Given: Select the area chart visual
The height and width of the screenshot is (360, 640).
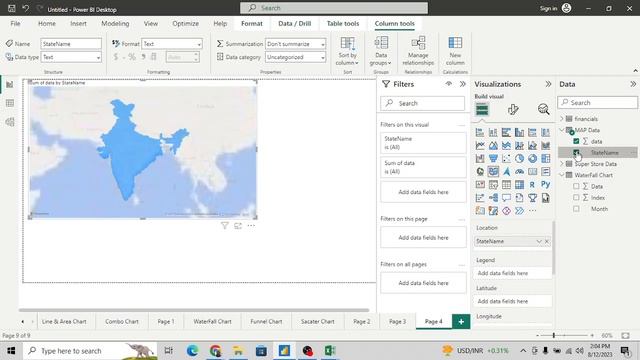Looking at the screenshot, I should (493, 145).
